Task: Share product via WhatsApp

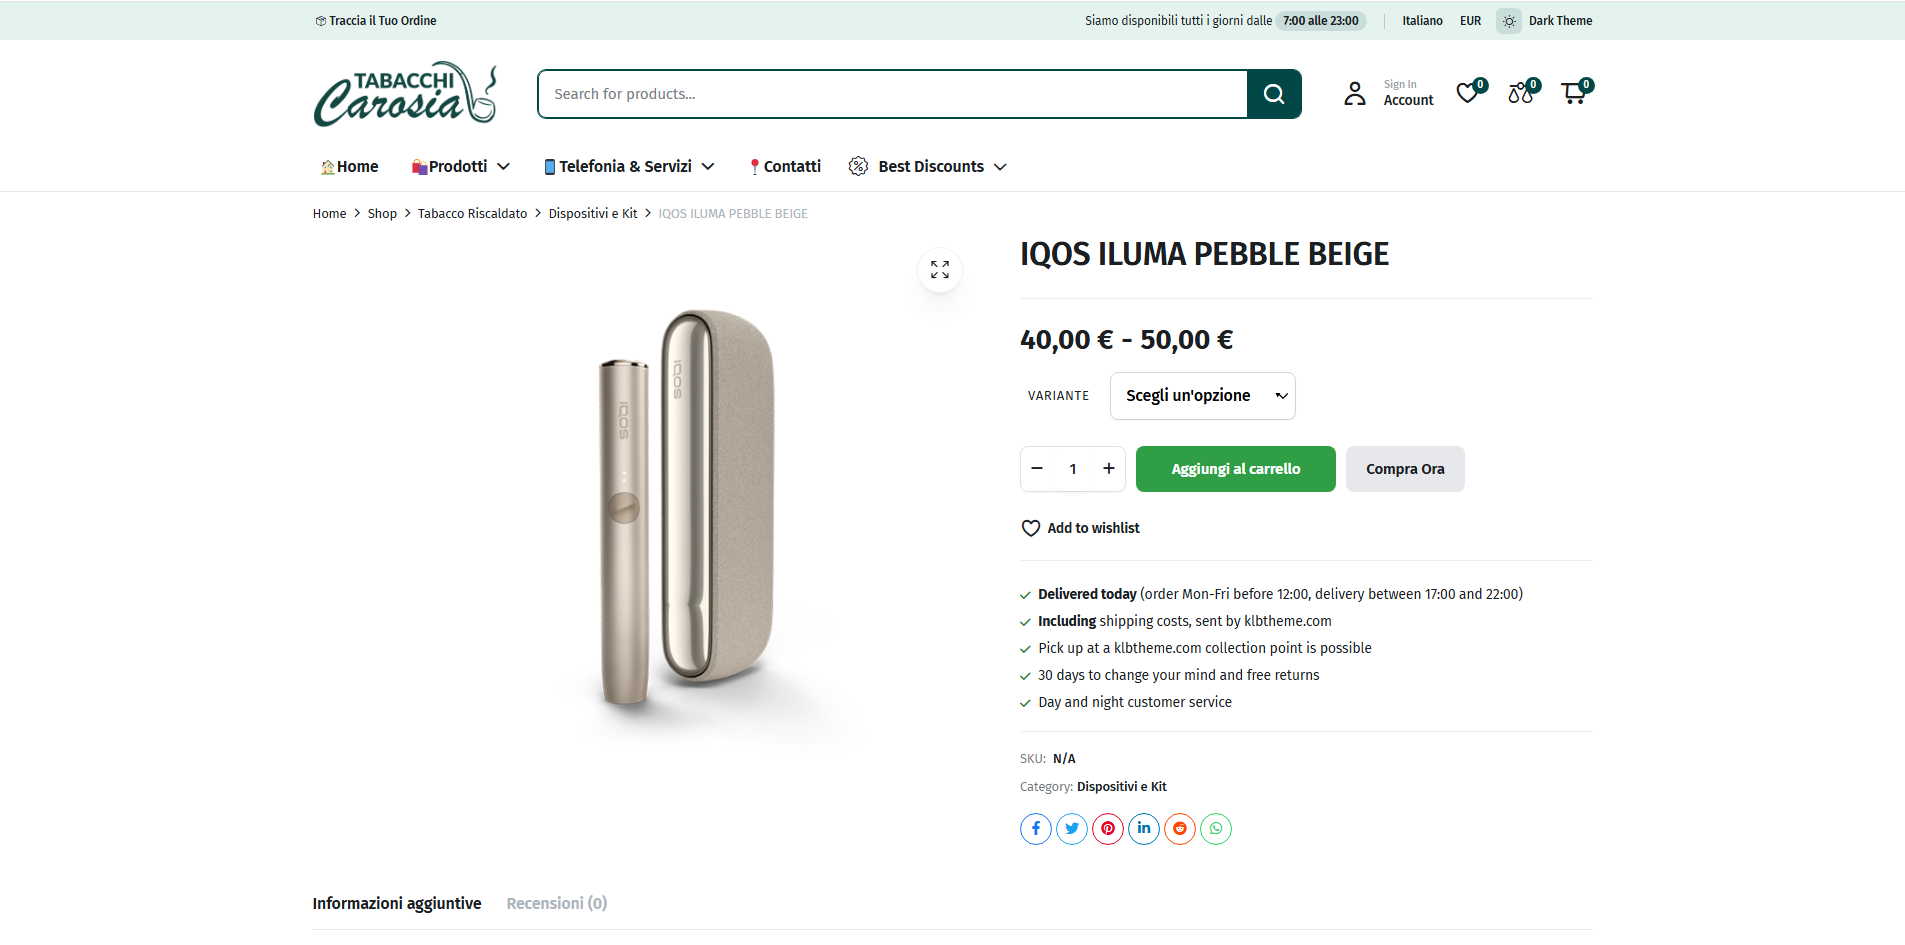Action: coord(1216,829)
